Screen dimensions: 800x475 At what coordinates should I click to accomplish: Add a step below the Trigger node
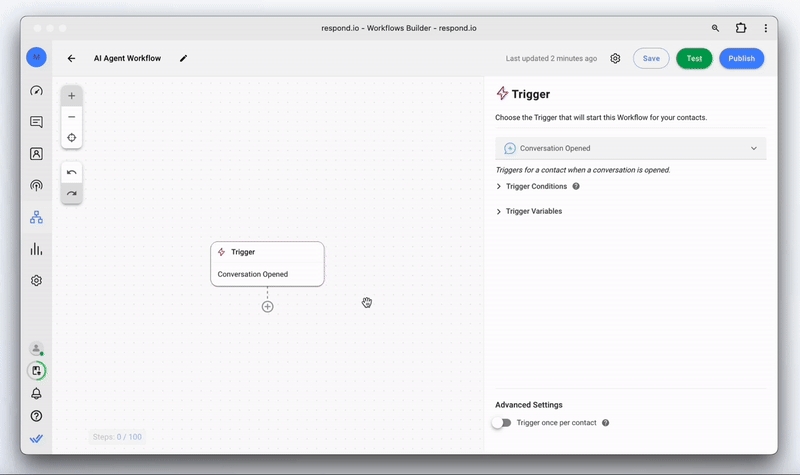point(267,307)
